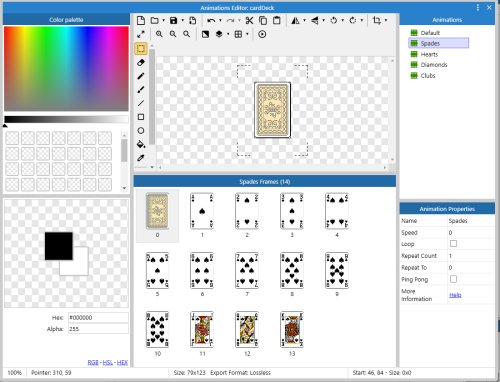The width and height of the screenshot is (500, 382).
Task: Pick the Eyedropper color picker tool
Action: pos(141,158)
